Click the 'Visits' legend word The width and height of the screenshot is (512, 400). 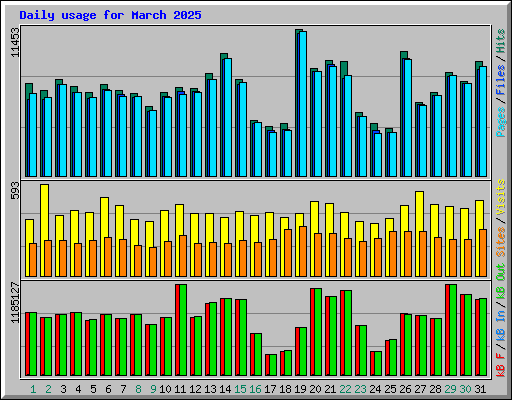pyautogui.click(x=501, y=197)
